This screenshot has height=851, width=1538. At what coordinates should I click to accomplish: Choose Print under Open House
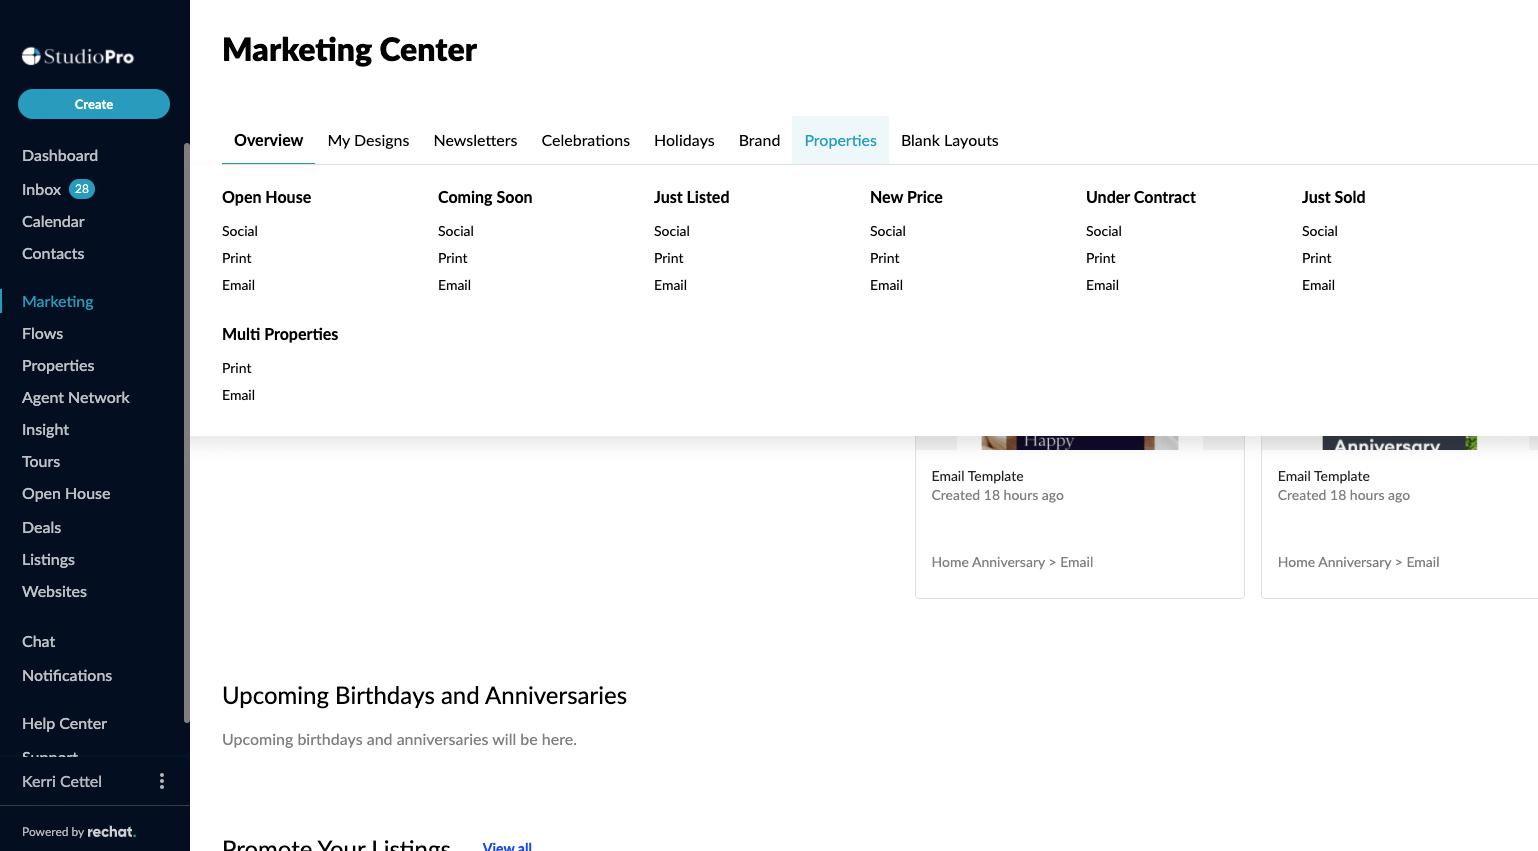coord(237,258)
